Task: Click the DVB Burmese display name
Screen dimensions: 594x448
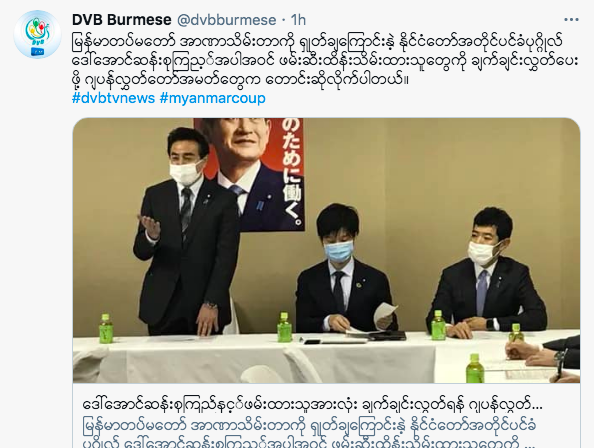Action: (x=122, y=20)
